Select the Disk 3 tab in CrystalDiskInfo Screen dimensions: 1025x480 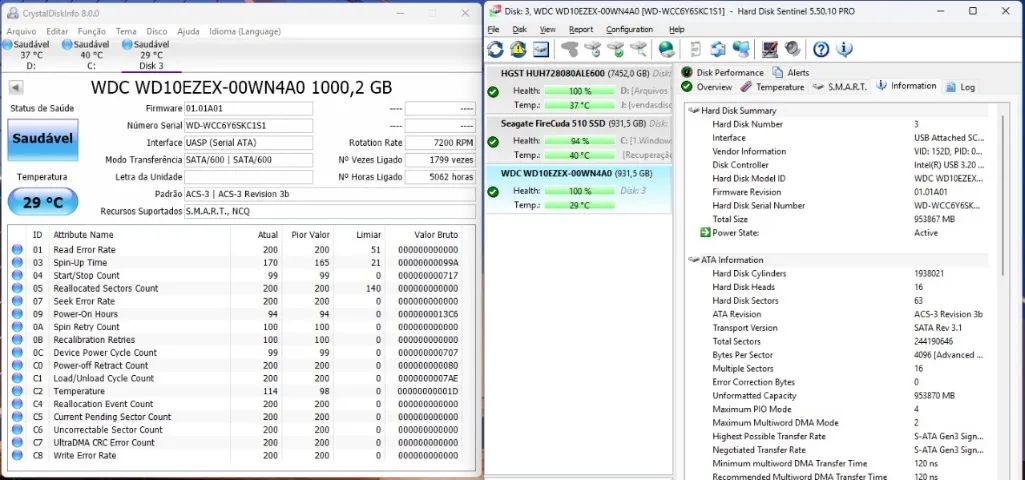pyautogui.click(x=151, y=55)
